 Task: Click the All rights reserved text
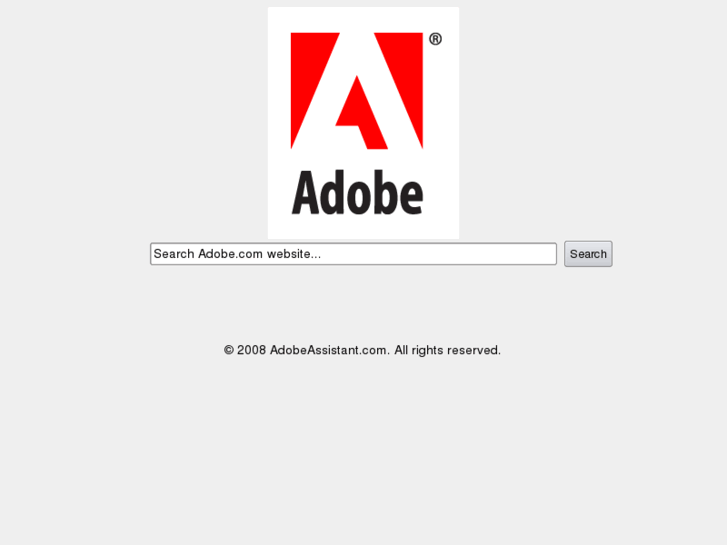447,350
